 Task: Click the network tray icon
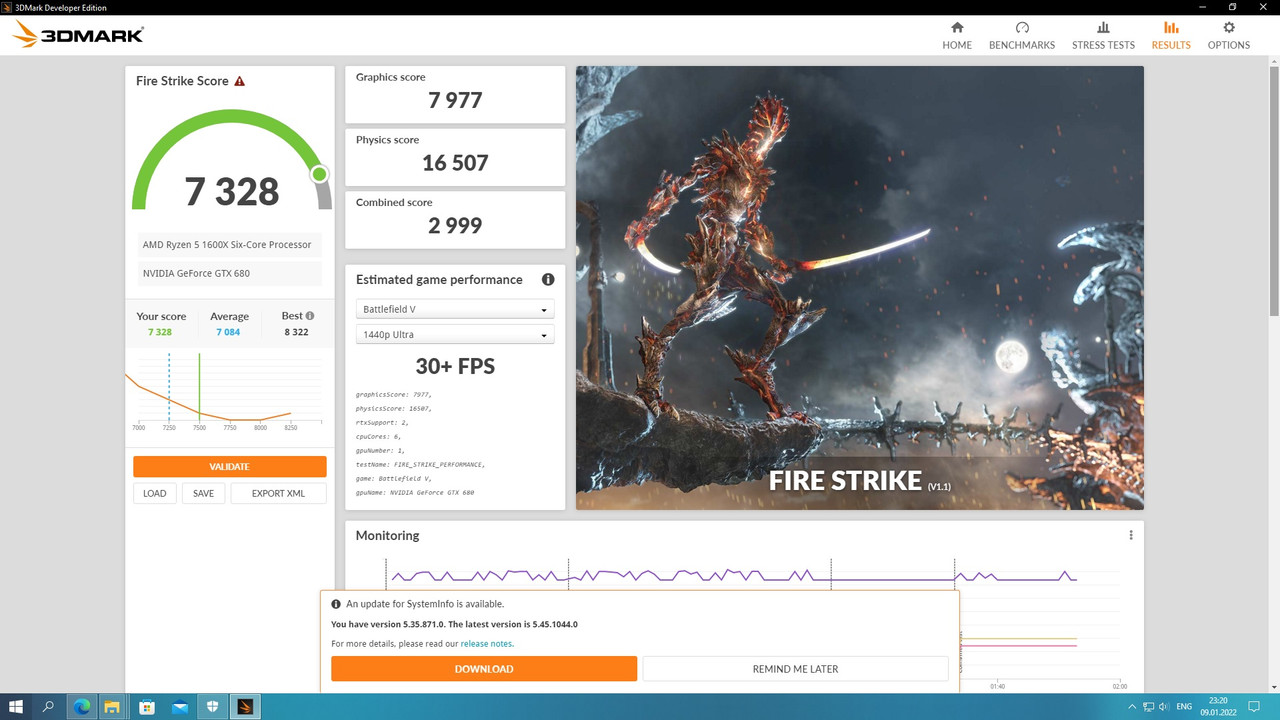(1148, 707)
